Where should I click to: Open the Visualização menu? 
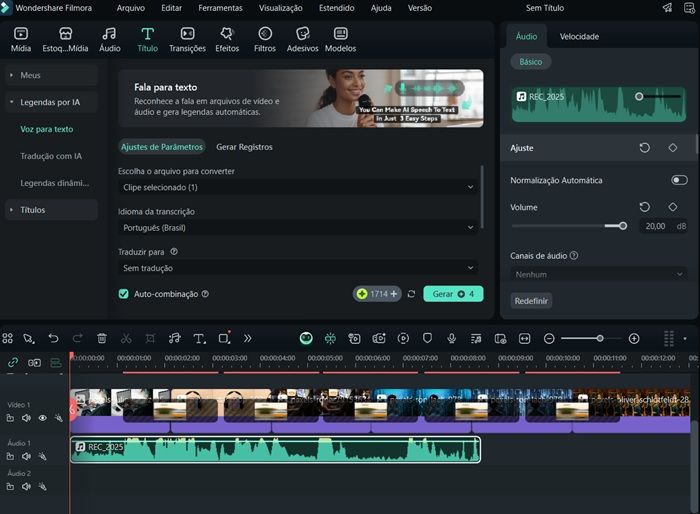pyautogui.click(x=280, y=8)
